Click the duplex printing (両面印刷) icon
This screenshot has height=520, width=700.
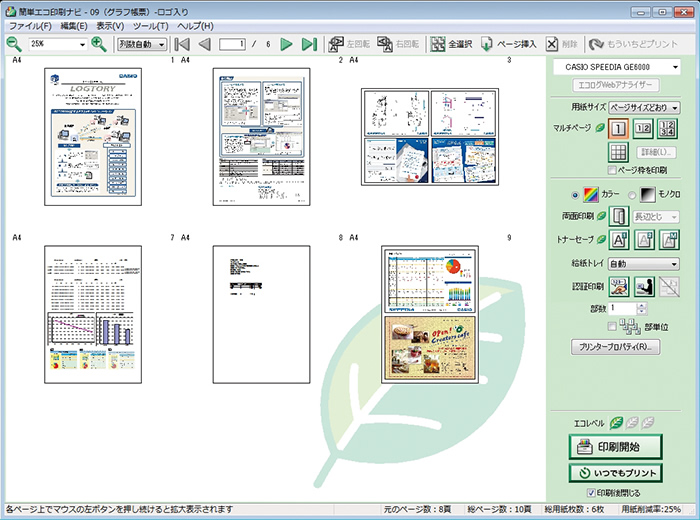619,215
